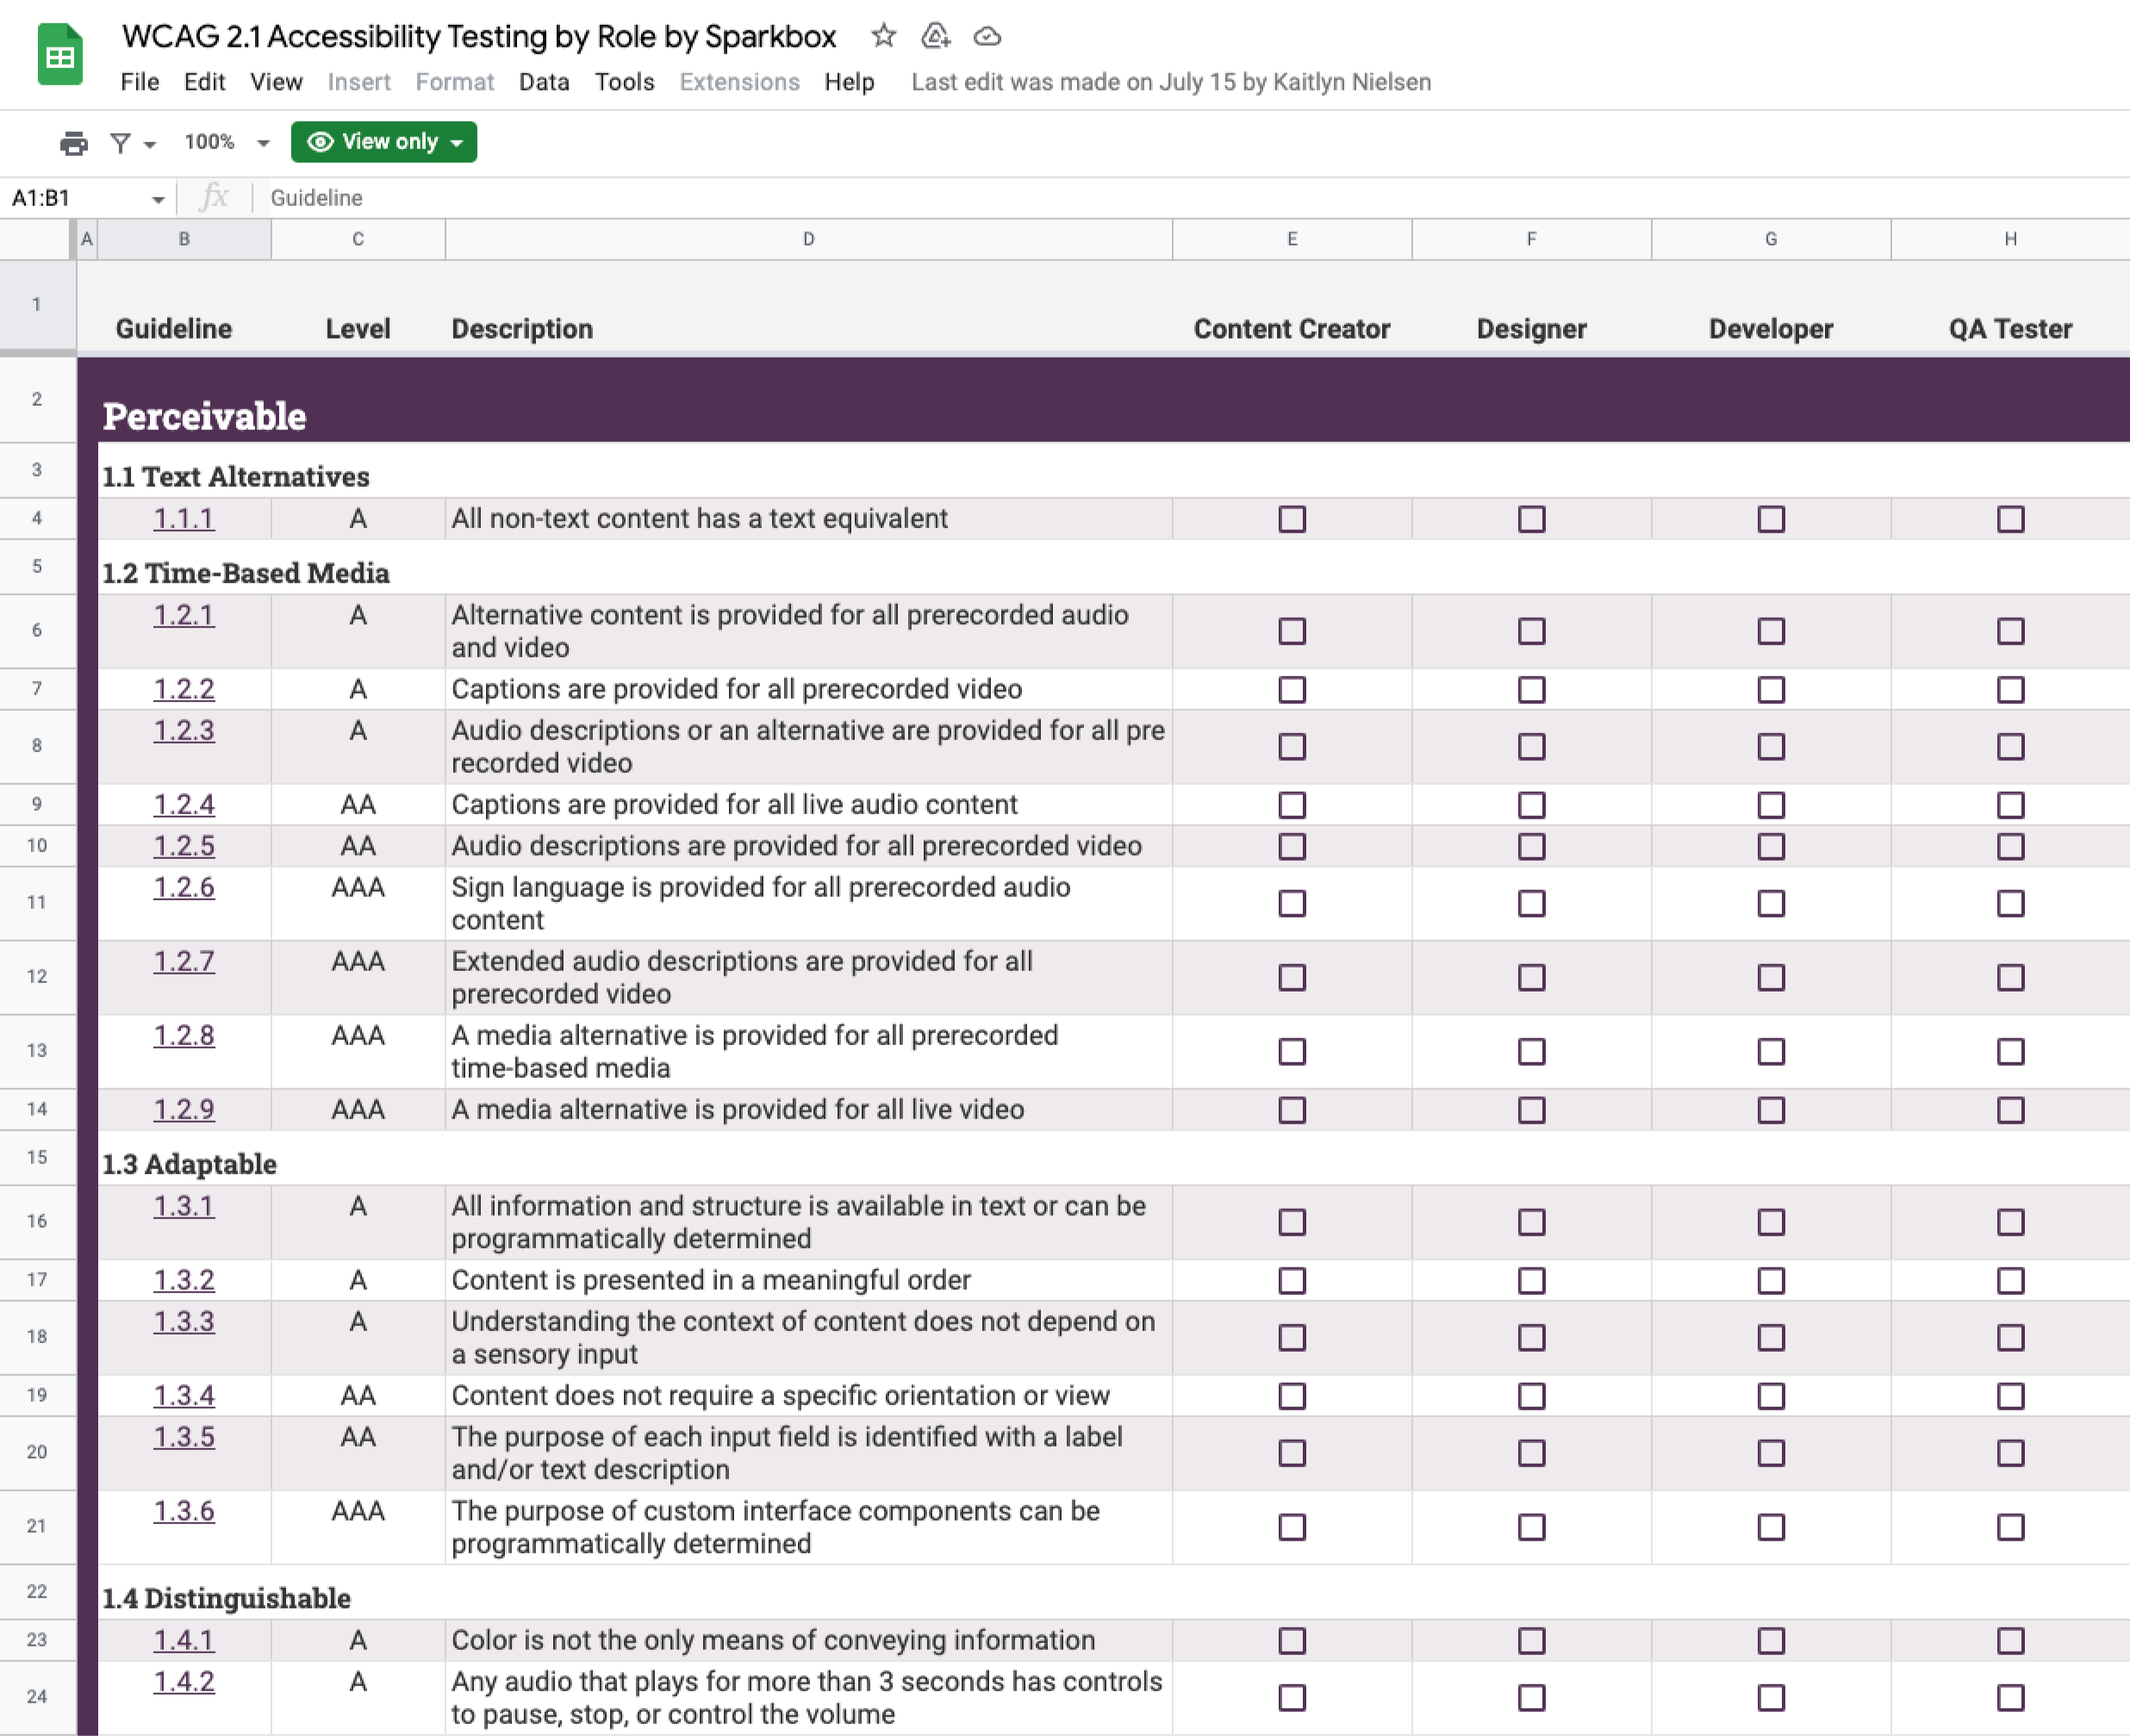This screenshot has height=1736, width=2130.
Task: Open View only mode dropdown arrow
Action: click(x=457, y=142)
